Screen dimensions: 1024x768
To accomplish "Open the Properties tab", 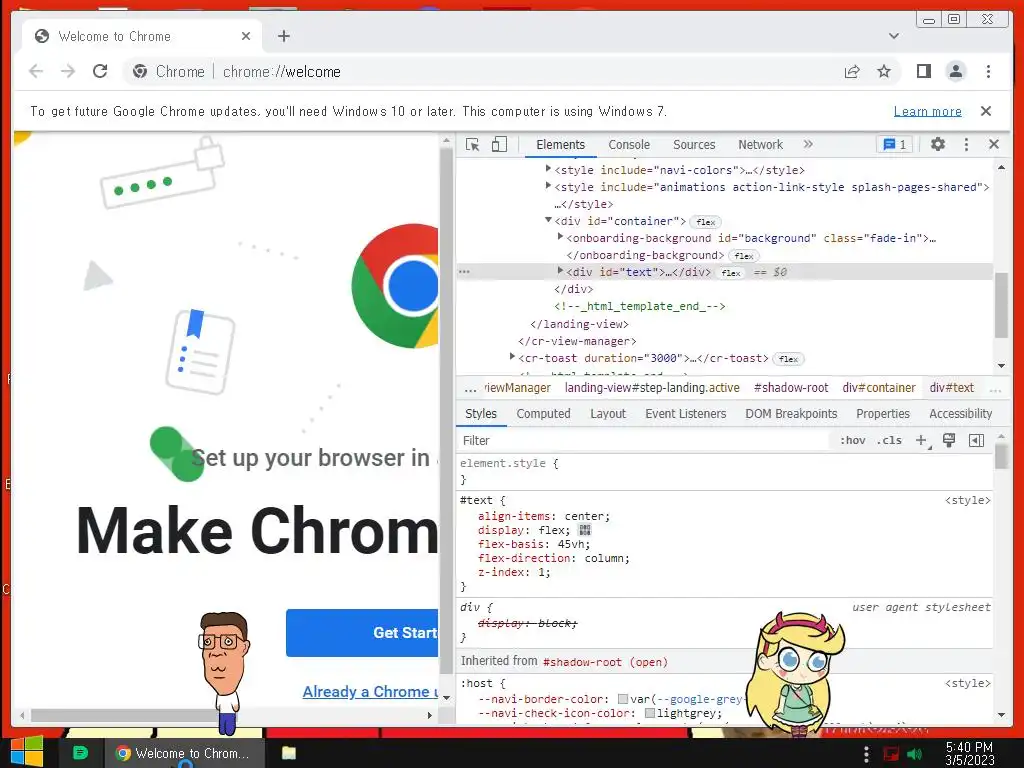I will coord(883,413).
